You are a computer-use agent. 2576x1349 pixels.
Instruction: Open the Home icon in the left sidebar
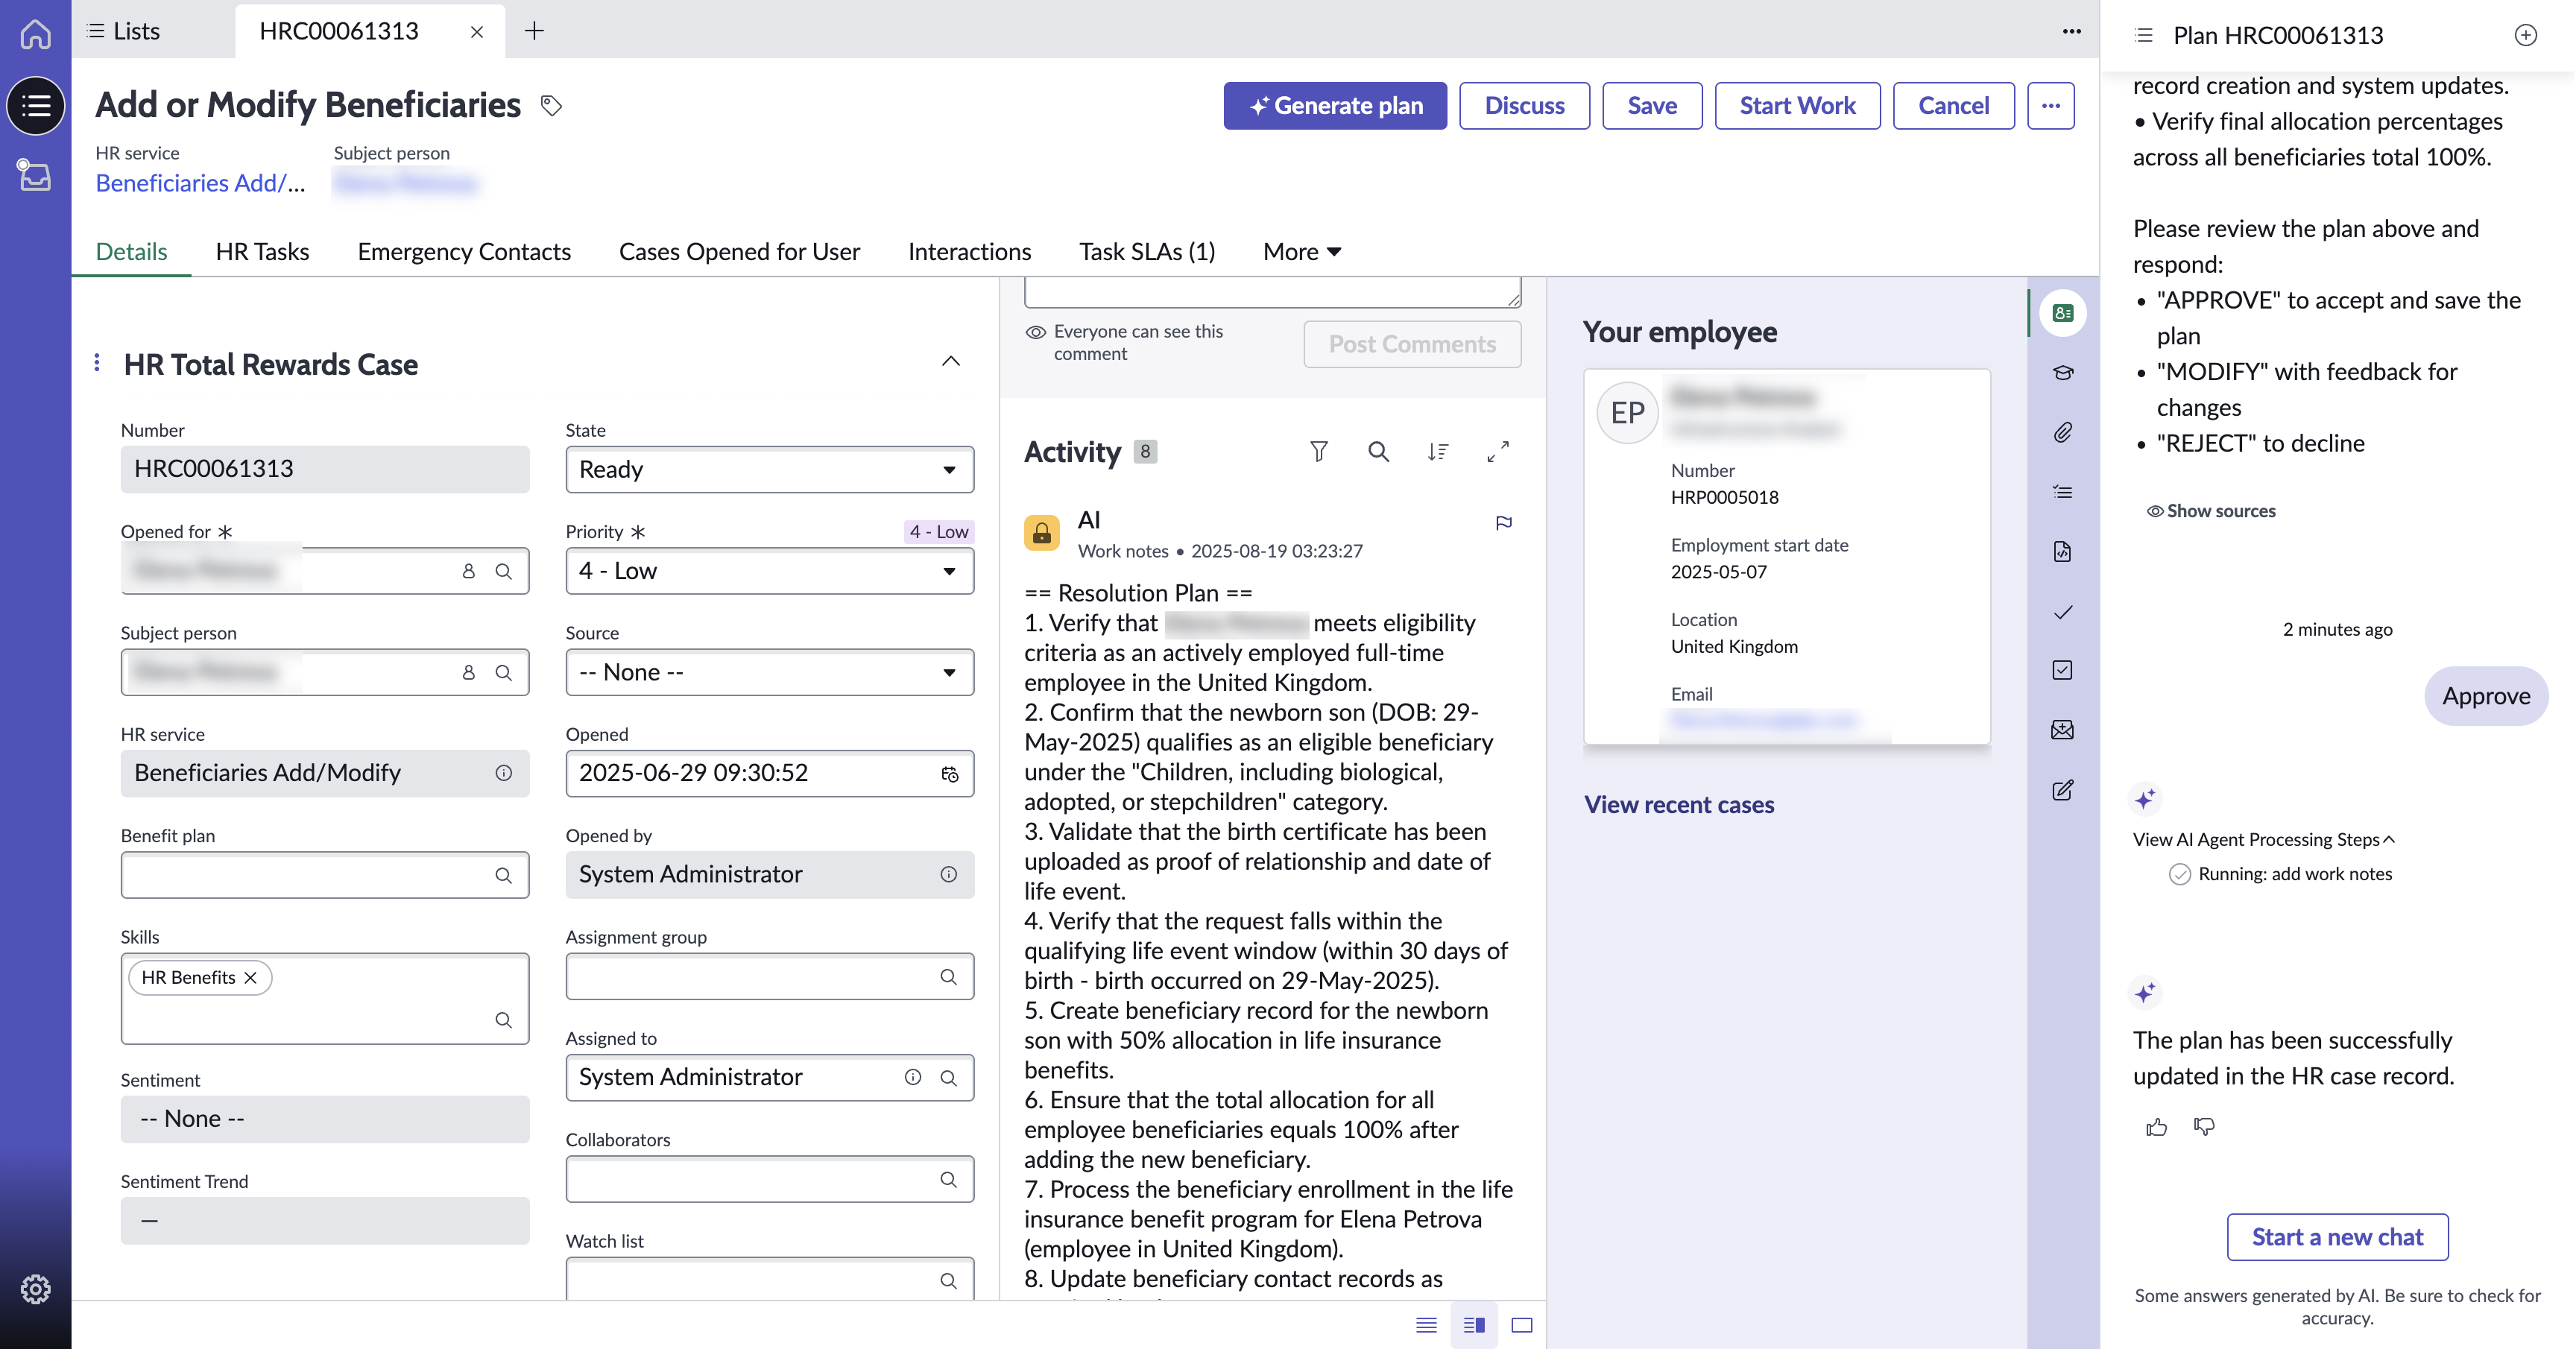click(x=35, y=33)
